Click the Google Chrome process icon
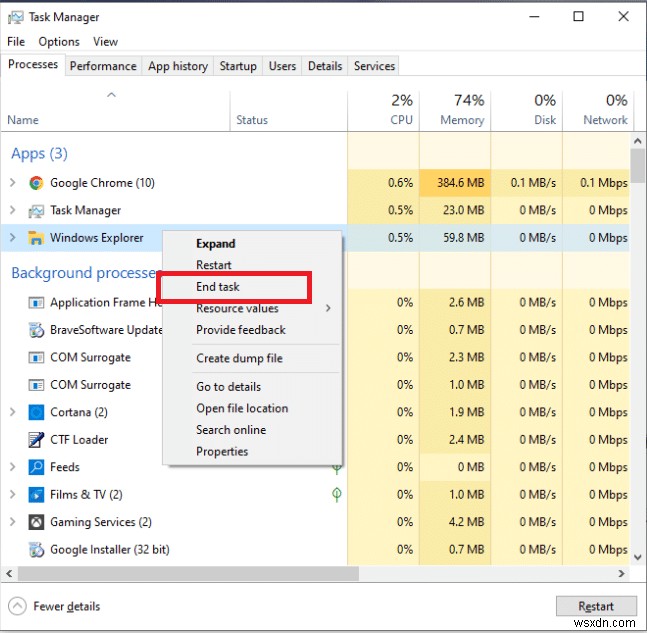The width and height of the screenshot is (647, 633). point(36,183)
